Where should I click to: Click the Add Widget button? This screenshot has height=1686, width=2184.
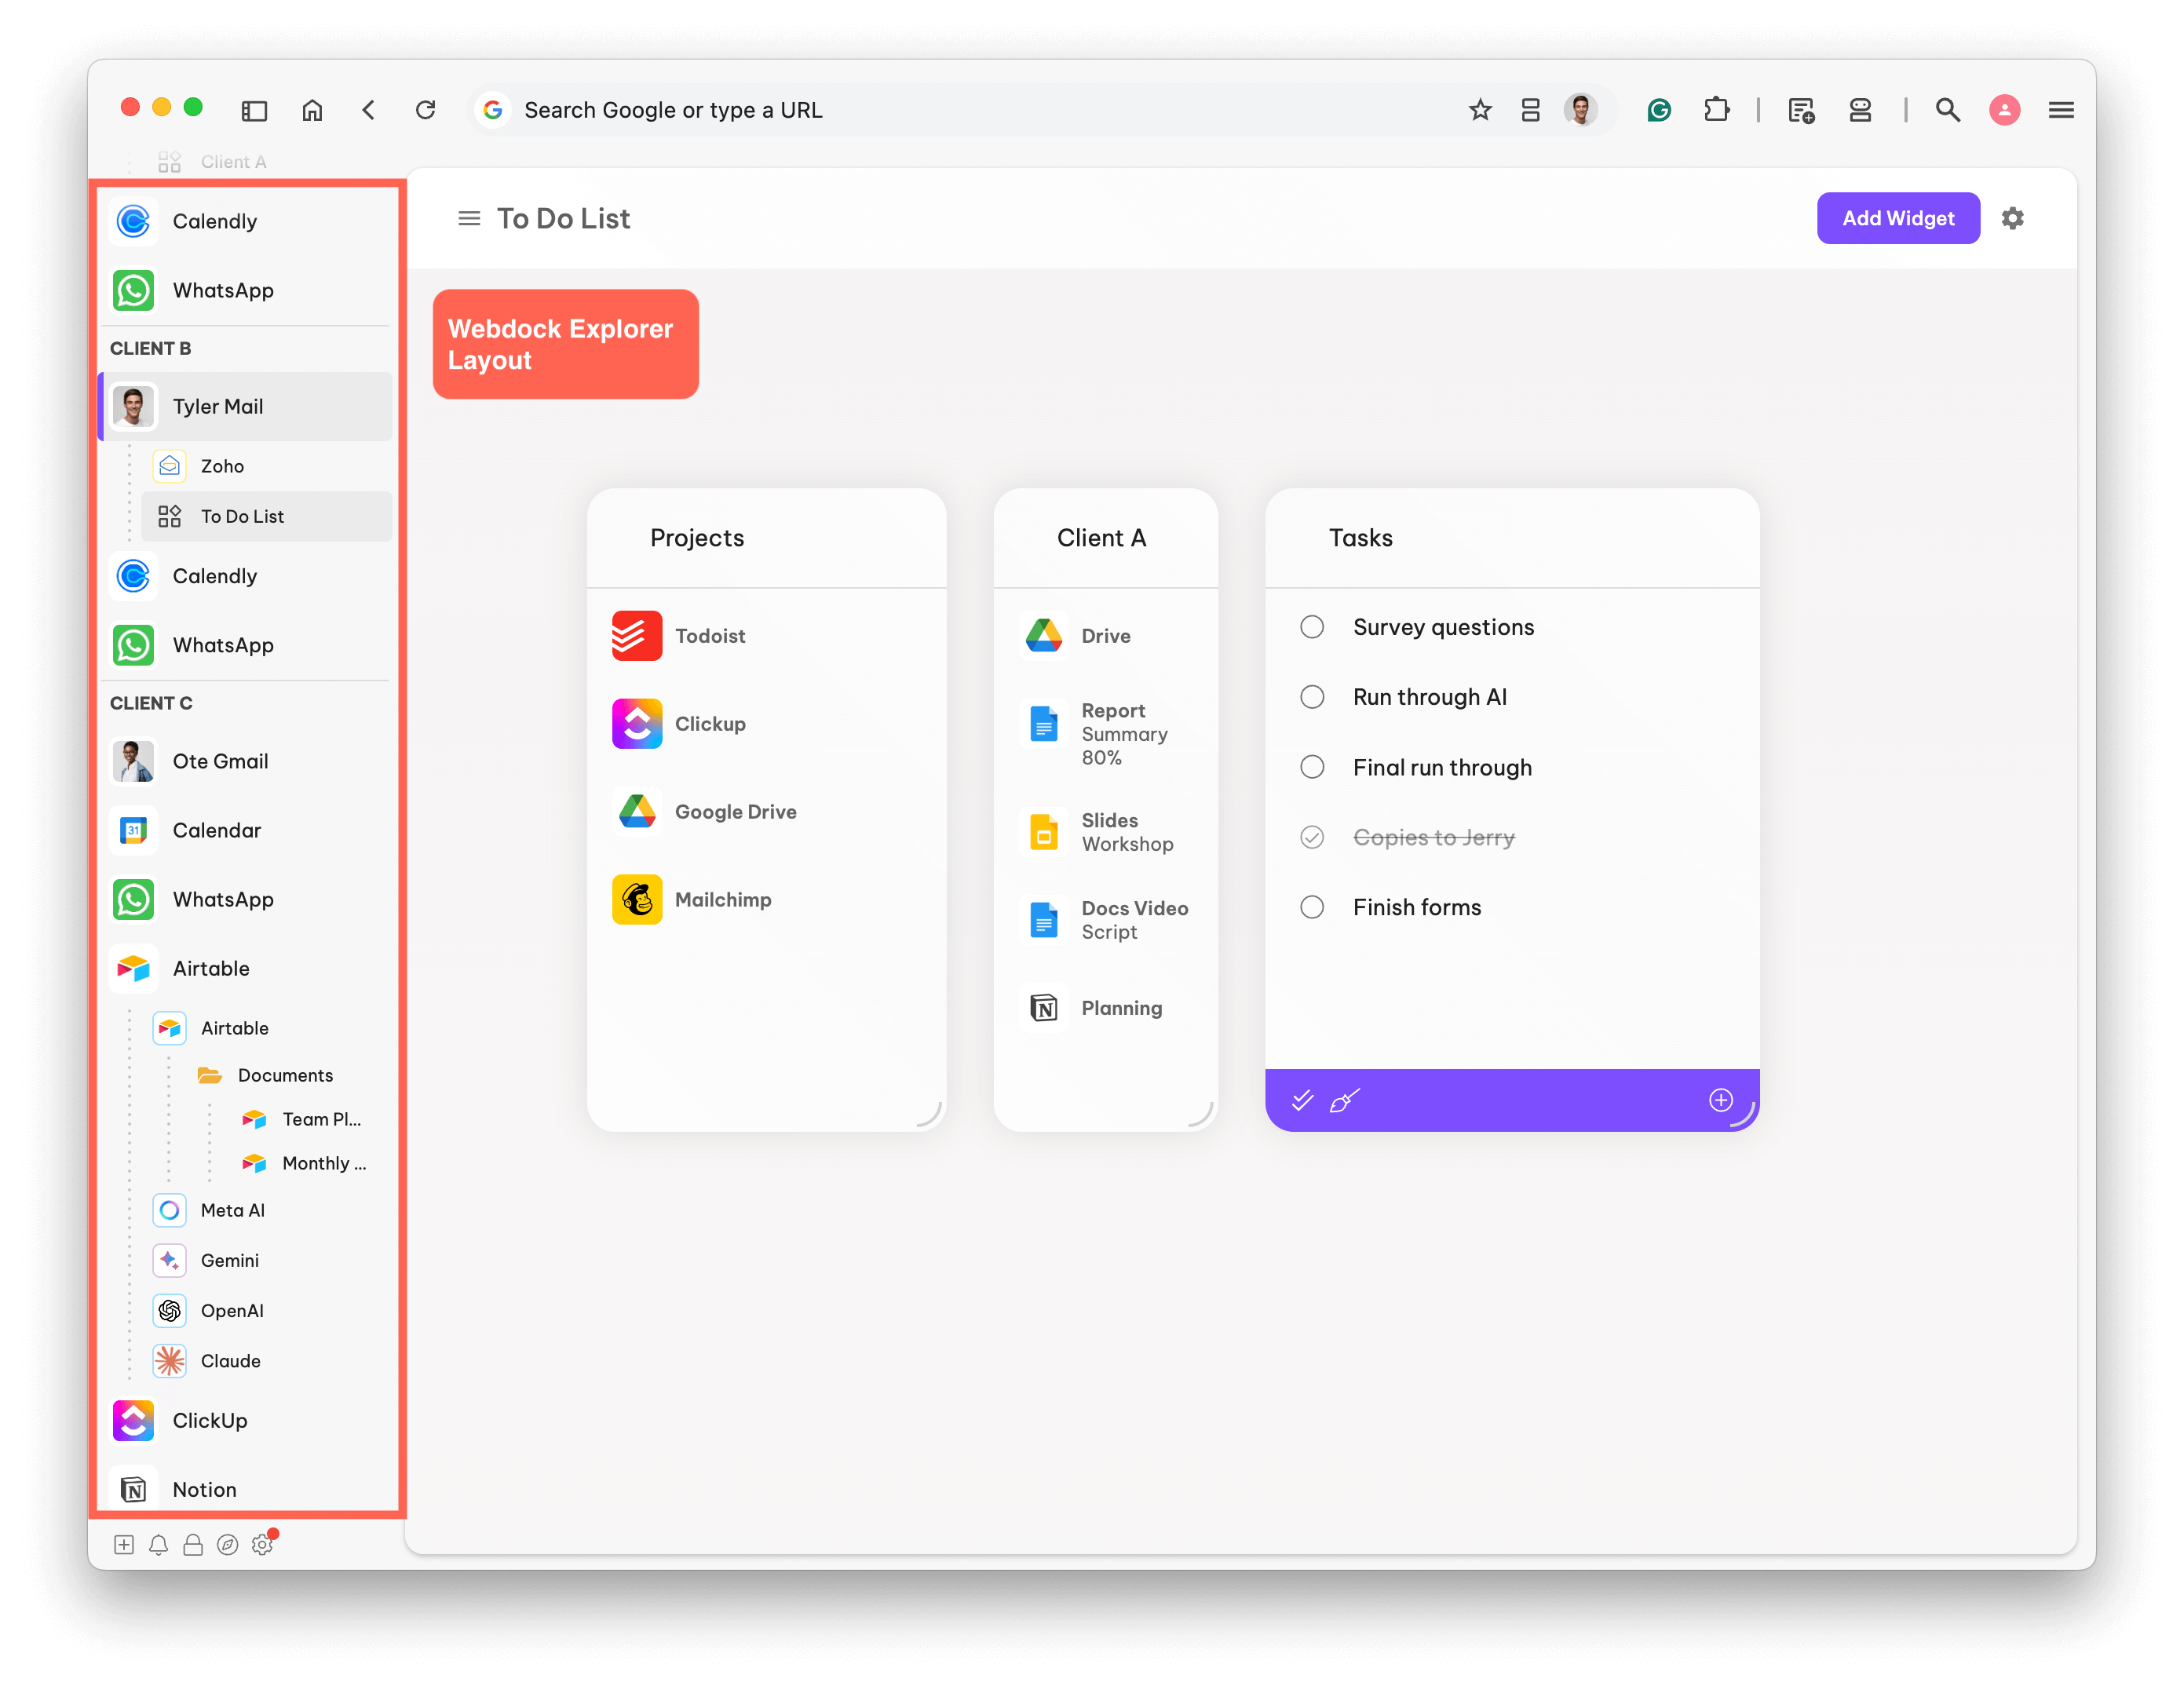1897,218
